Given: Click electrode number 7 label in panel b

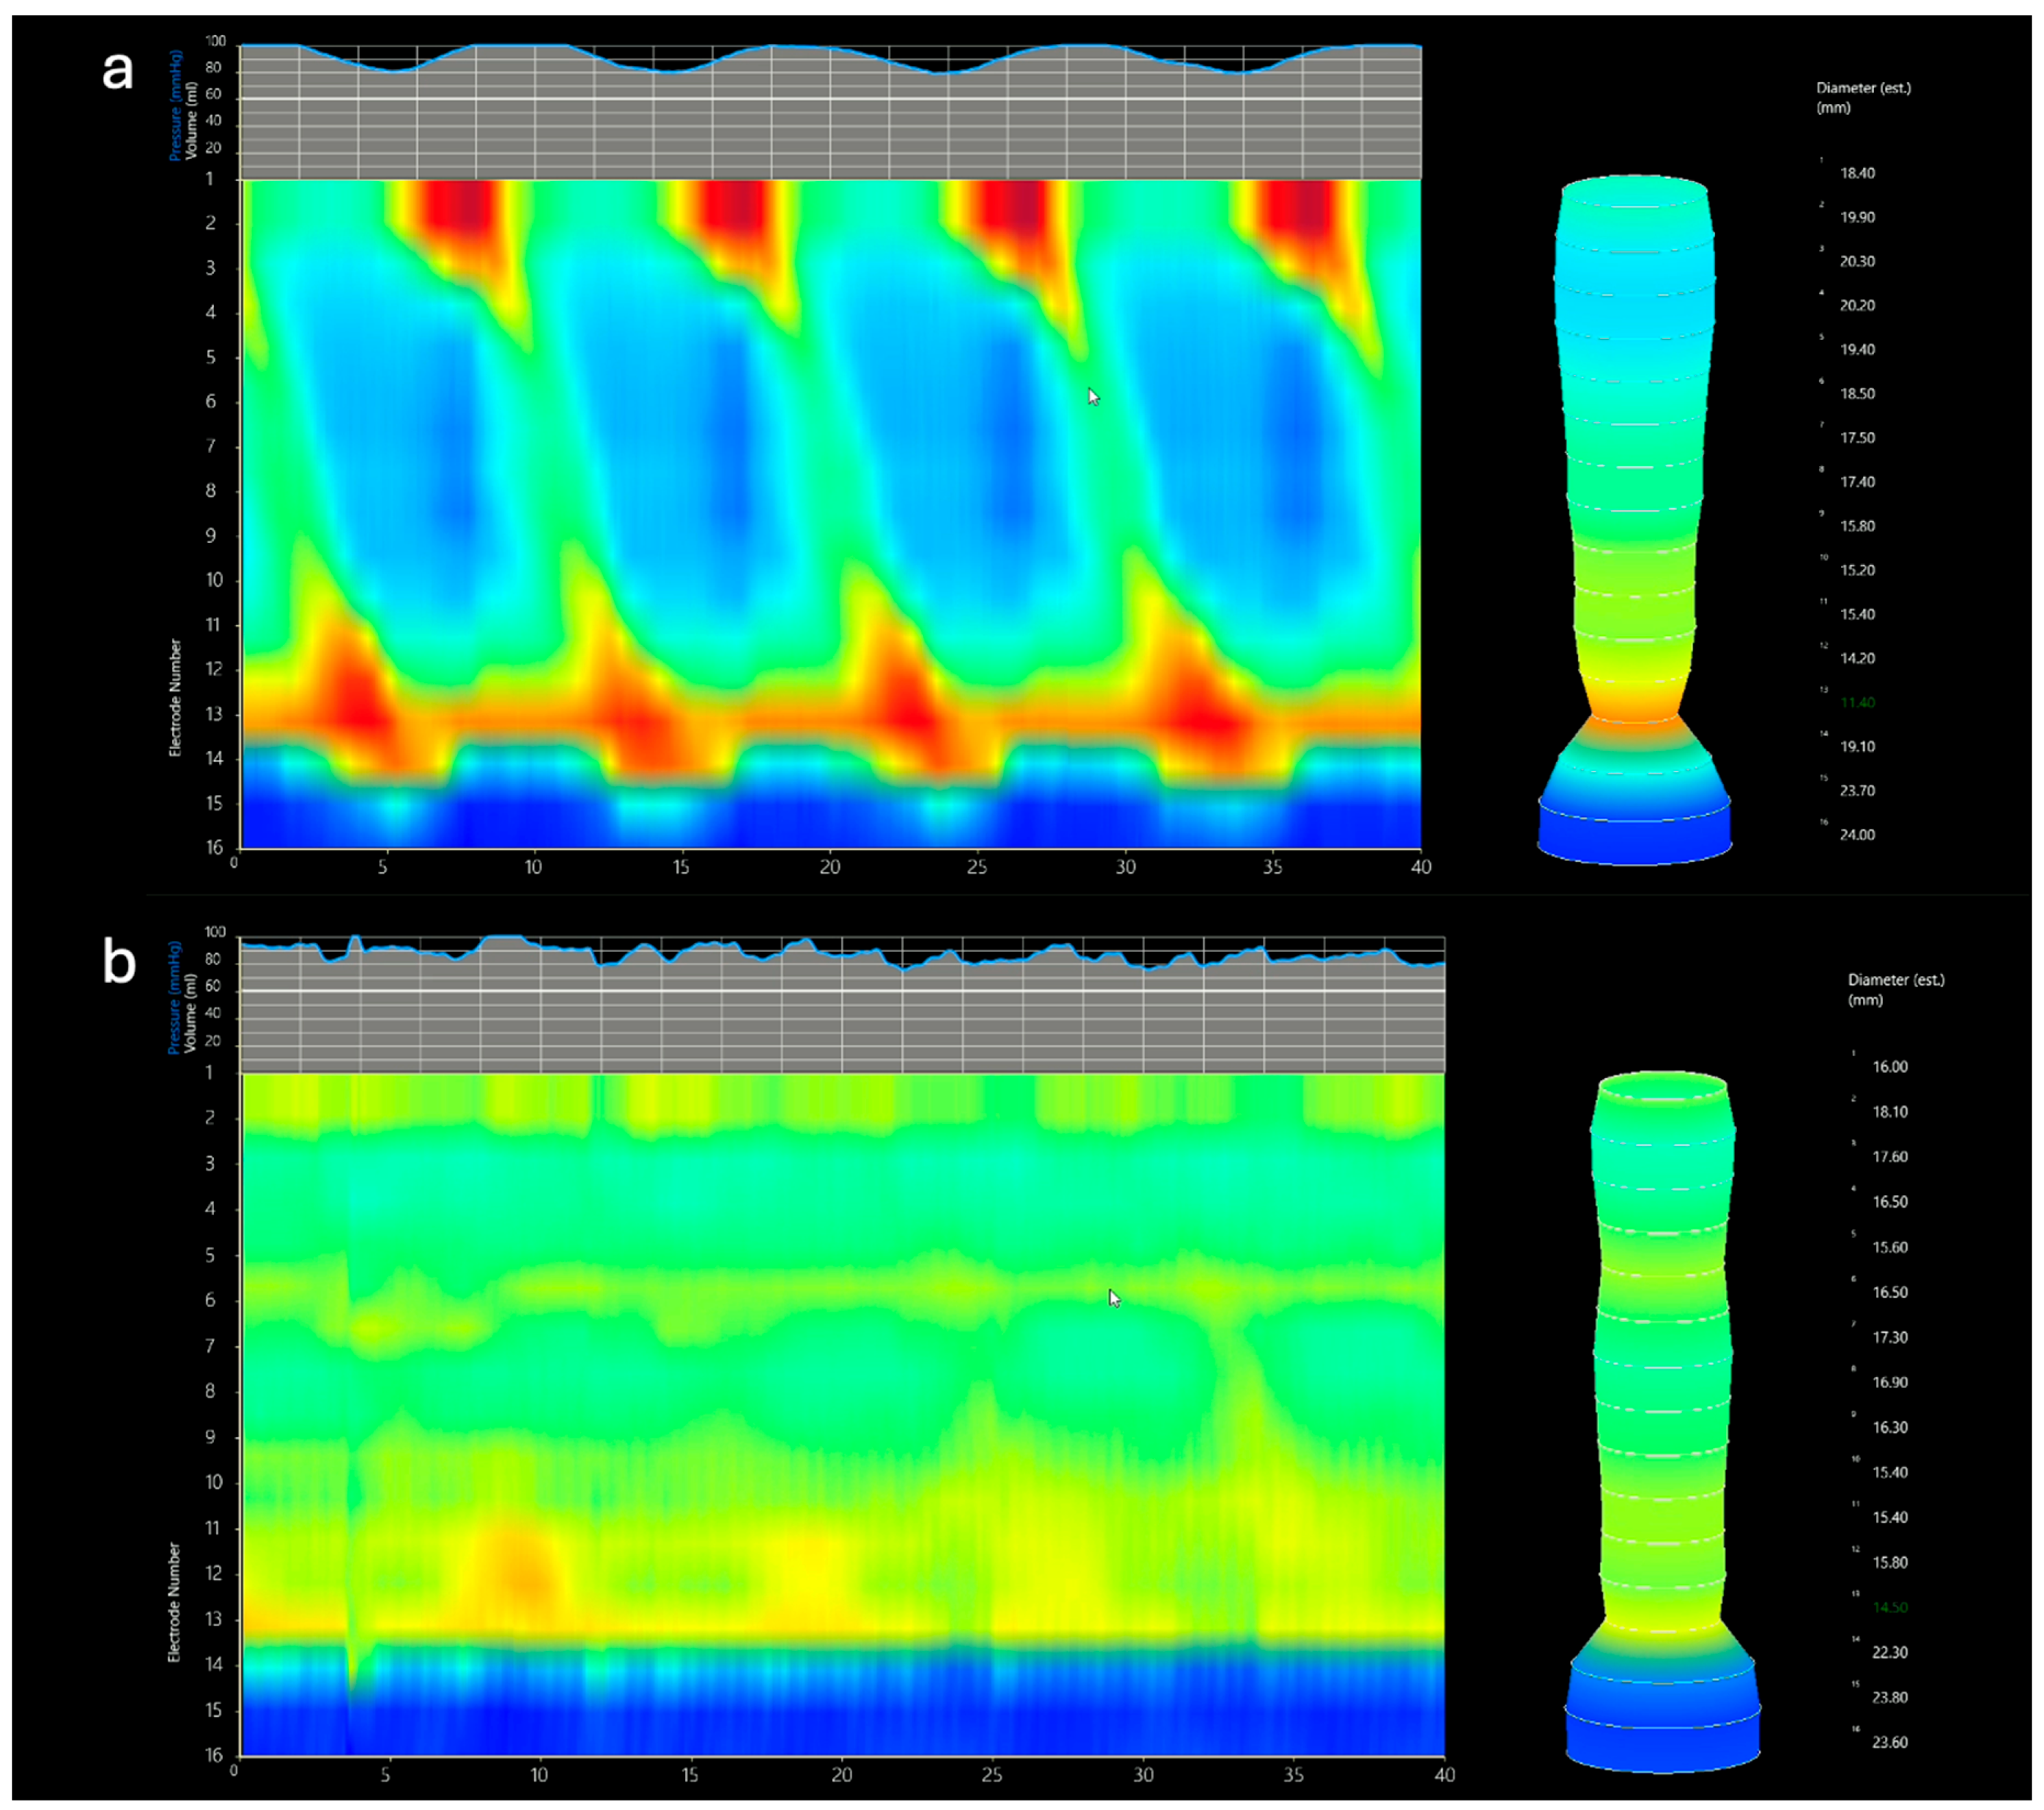Looking at the screenshot, I should click(x=210, y=1346).
